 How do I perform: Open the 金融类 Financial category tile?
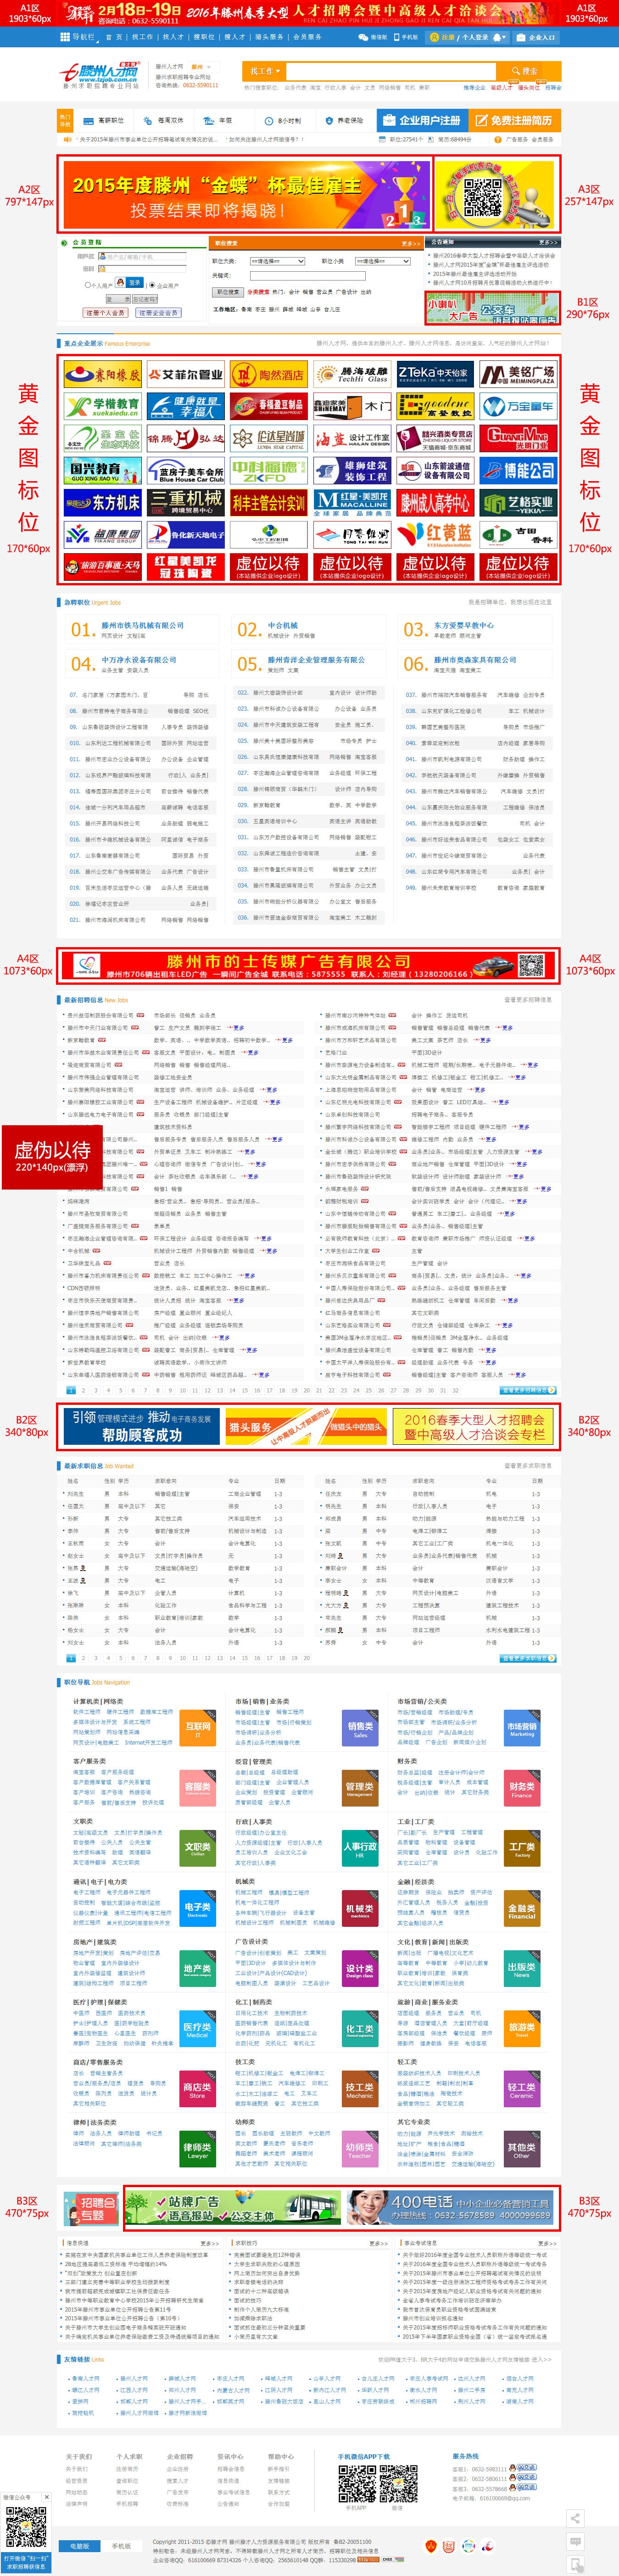tap(522, 1909)
